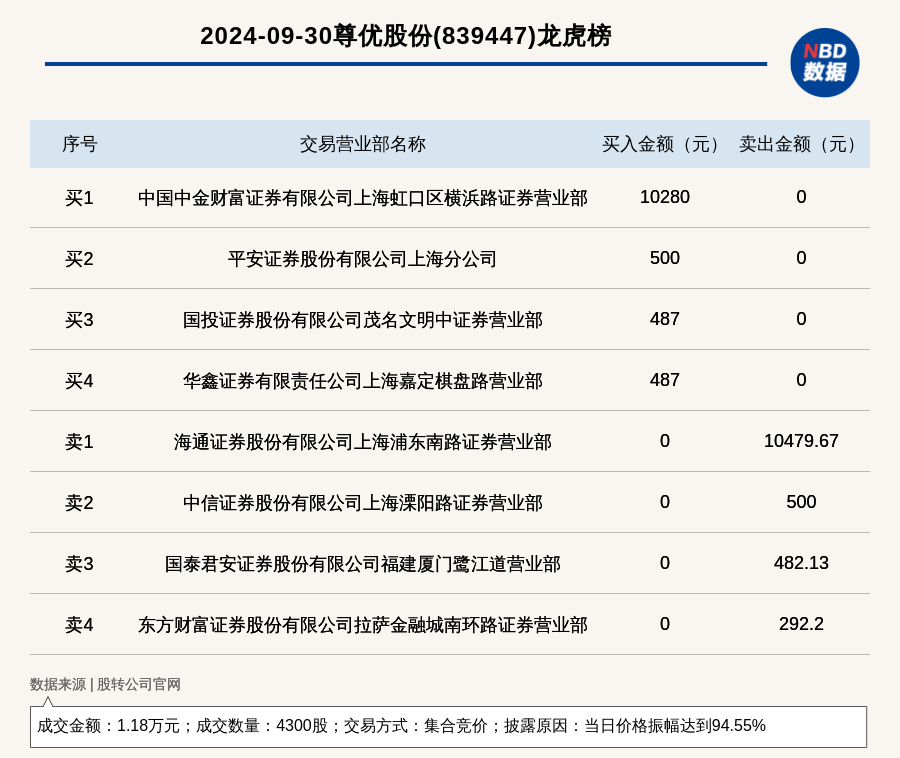Viewport: 900px width, 758px height.
Task: Click the buy amount 500 in 买2 row
Action: tap(665, 258)
